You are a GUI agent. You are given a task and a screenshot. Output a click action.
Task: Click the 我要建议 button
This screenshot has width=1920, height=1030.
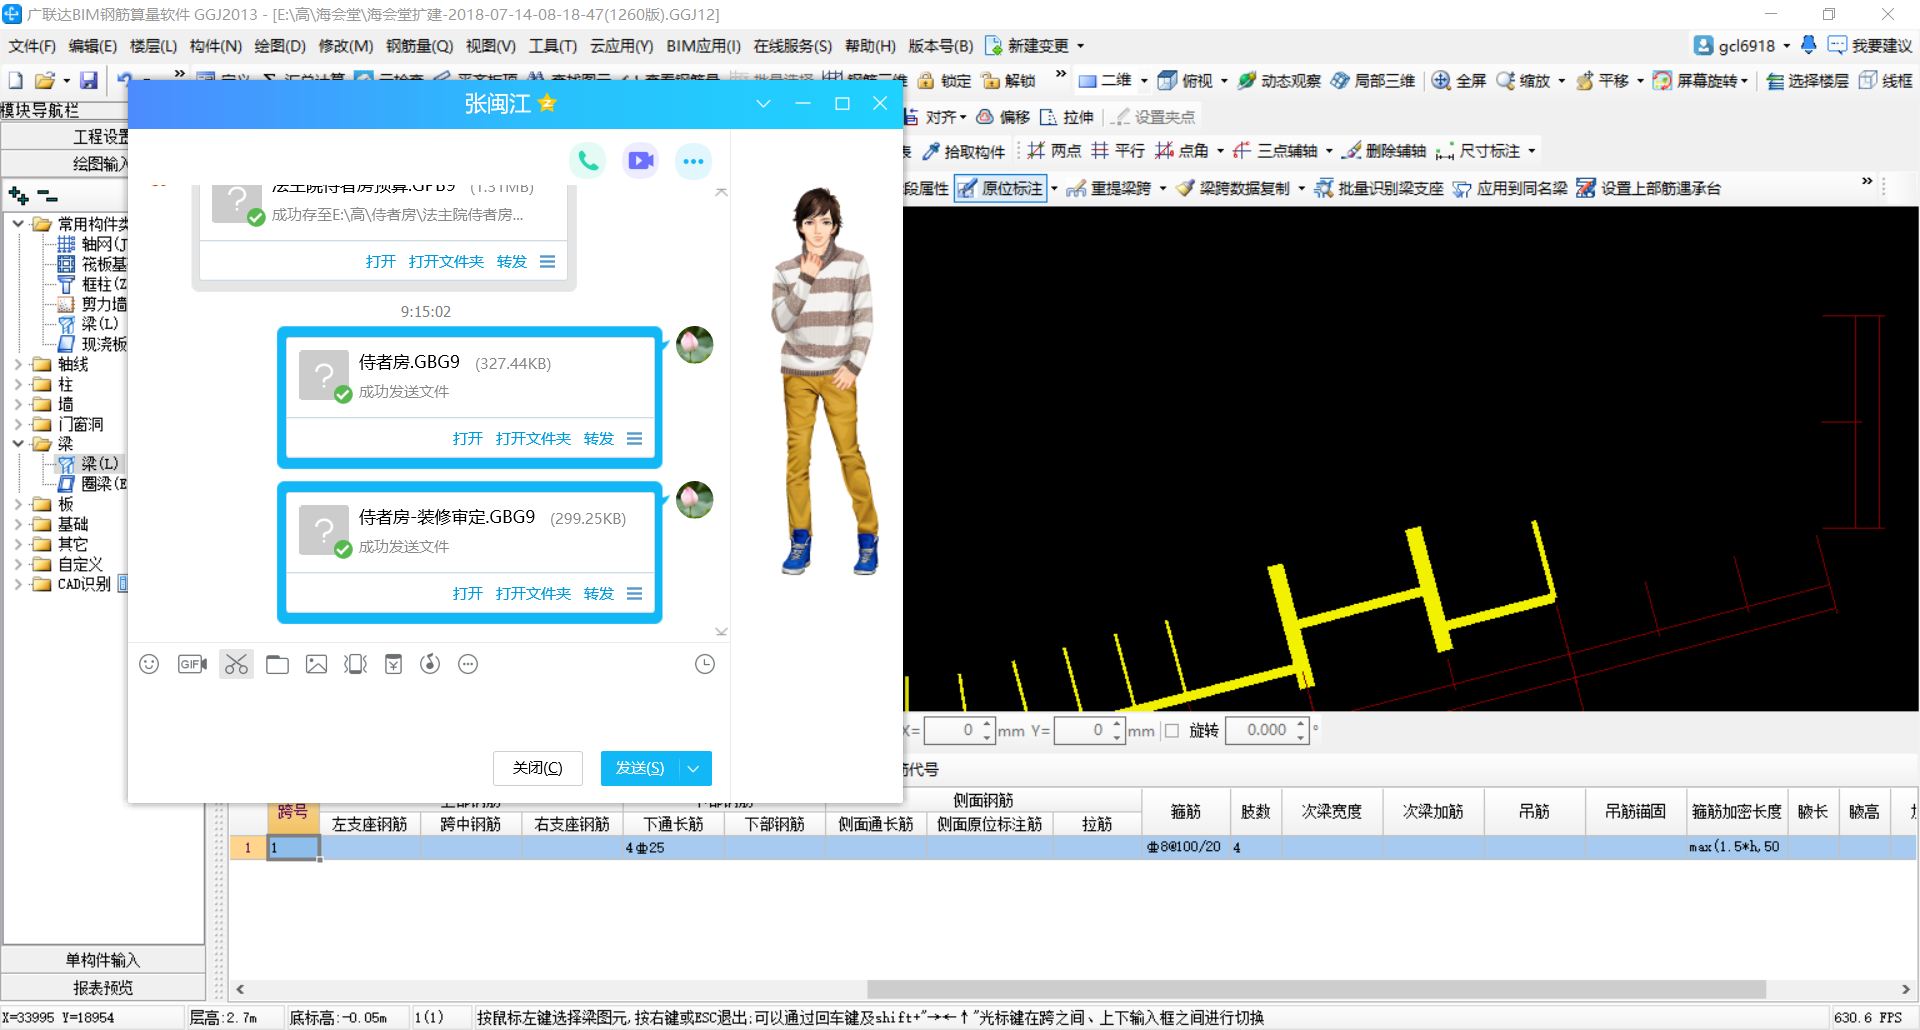(1870, 46)
